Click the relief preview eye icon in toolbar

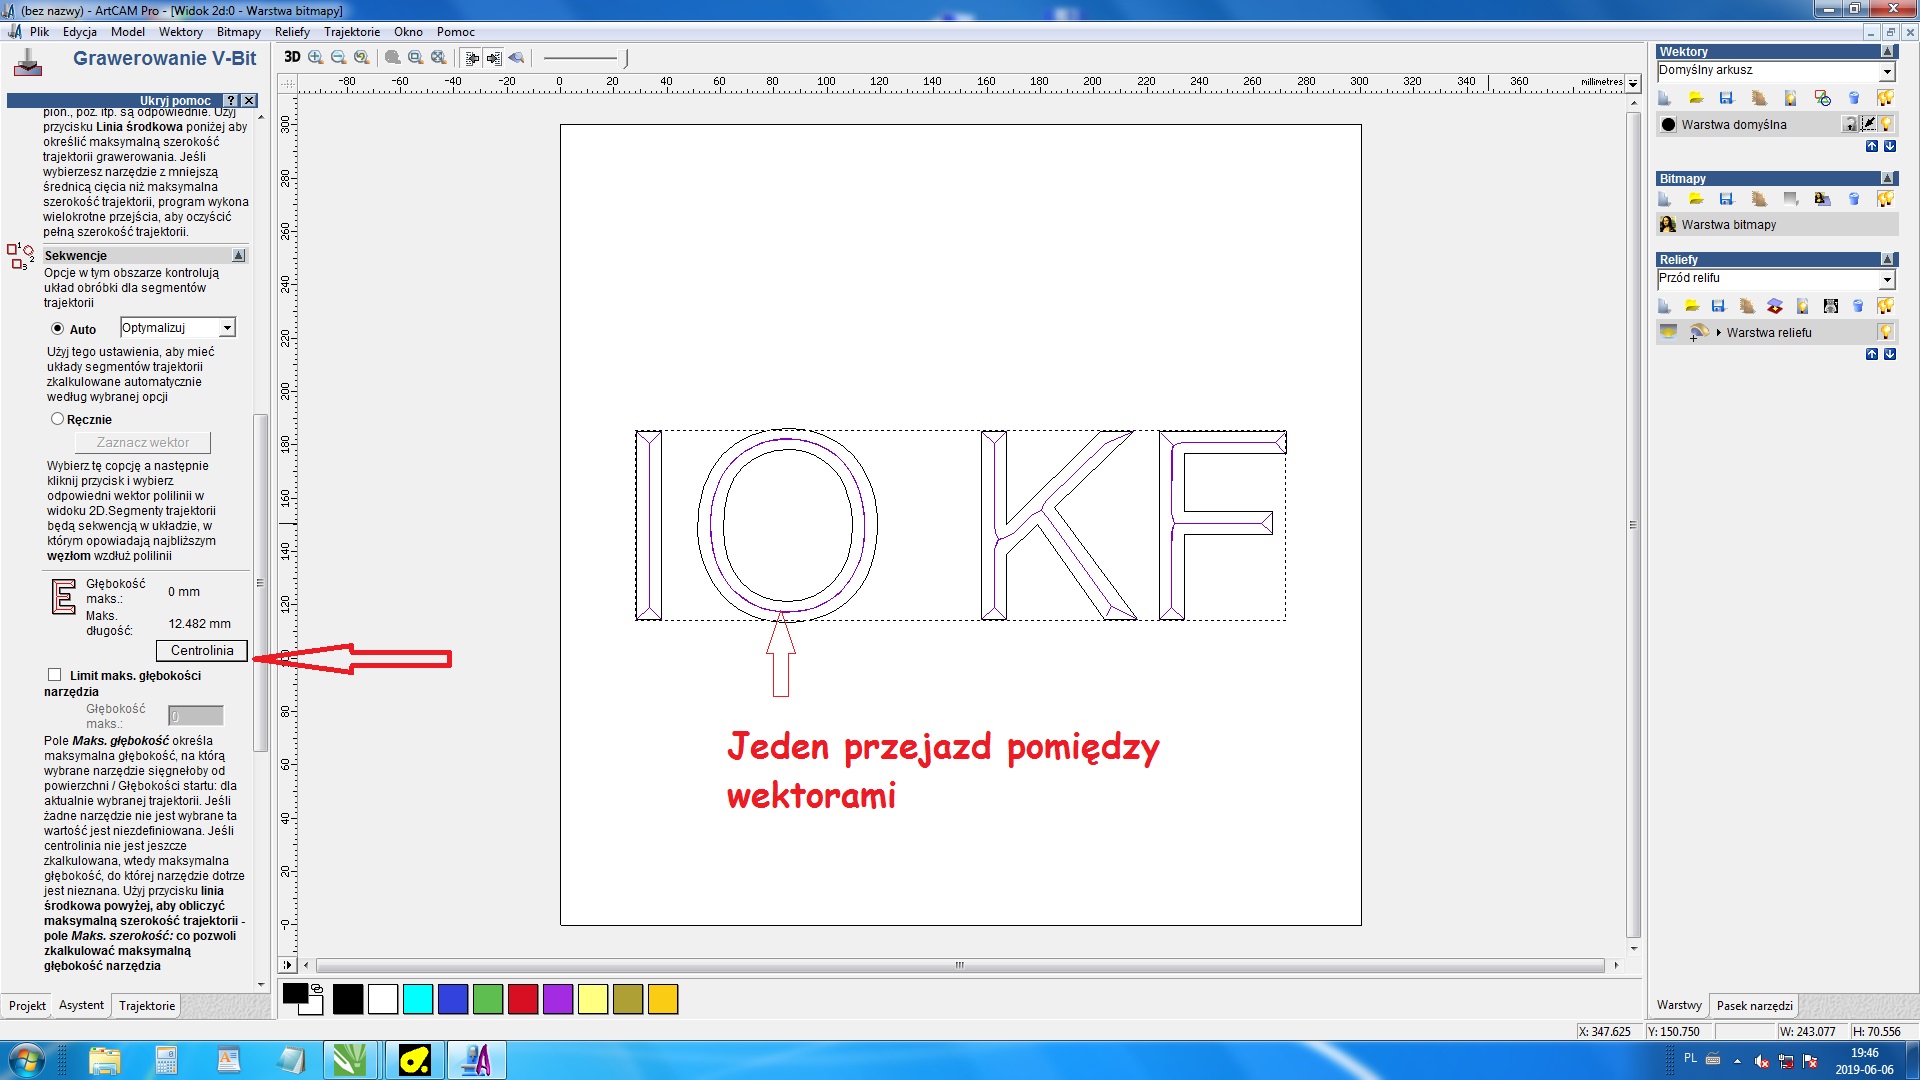pos(517,57)
